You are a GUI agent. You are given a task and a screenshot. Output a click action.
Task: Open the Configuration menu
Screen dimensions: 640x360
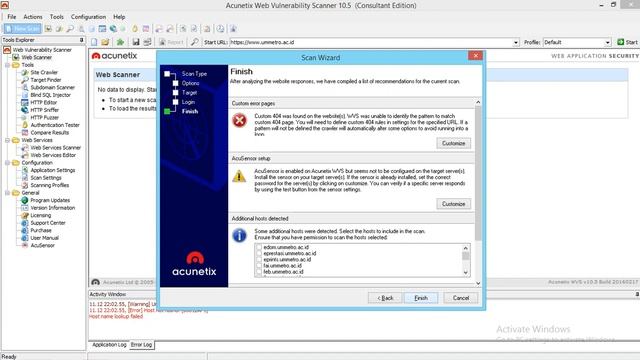[x=88, y=17]
